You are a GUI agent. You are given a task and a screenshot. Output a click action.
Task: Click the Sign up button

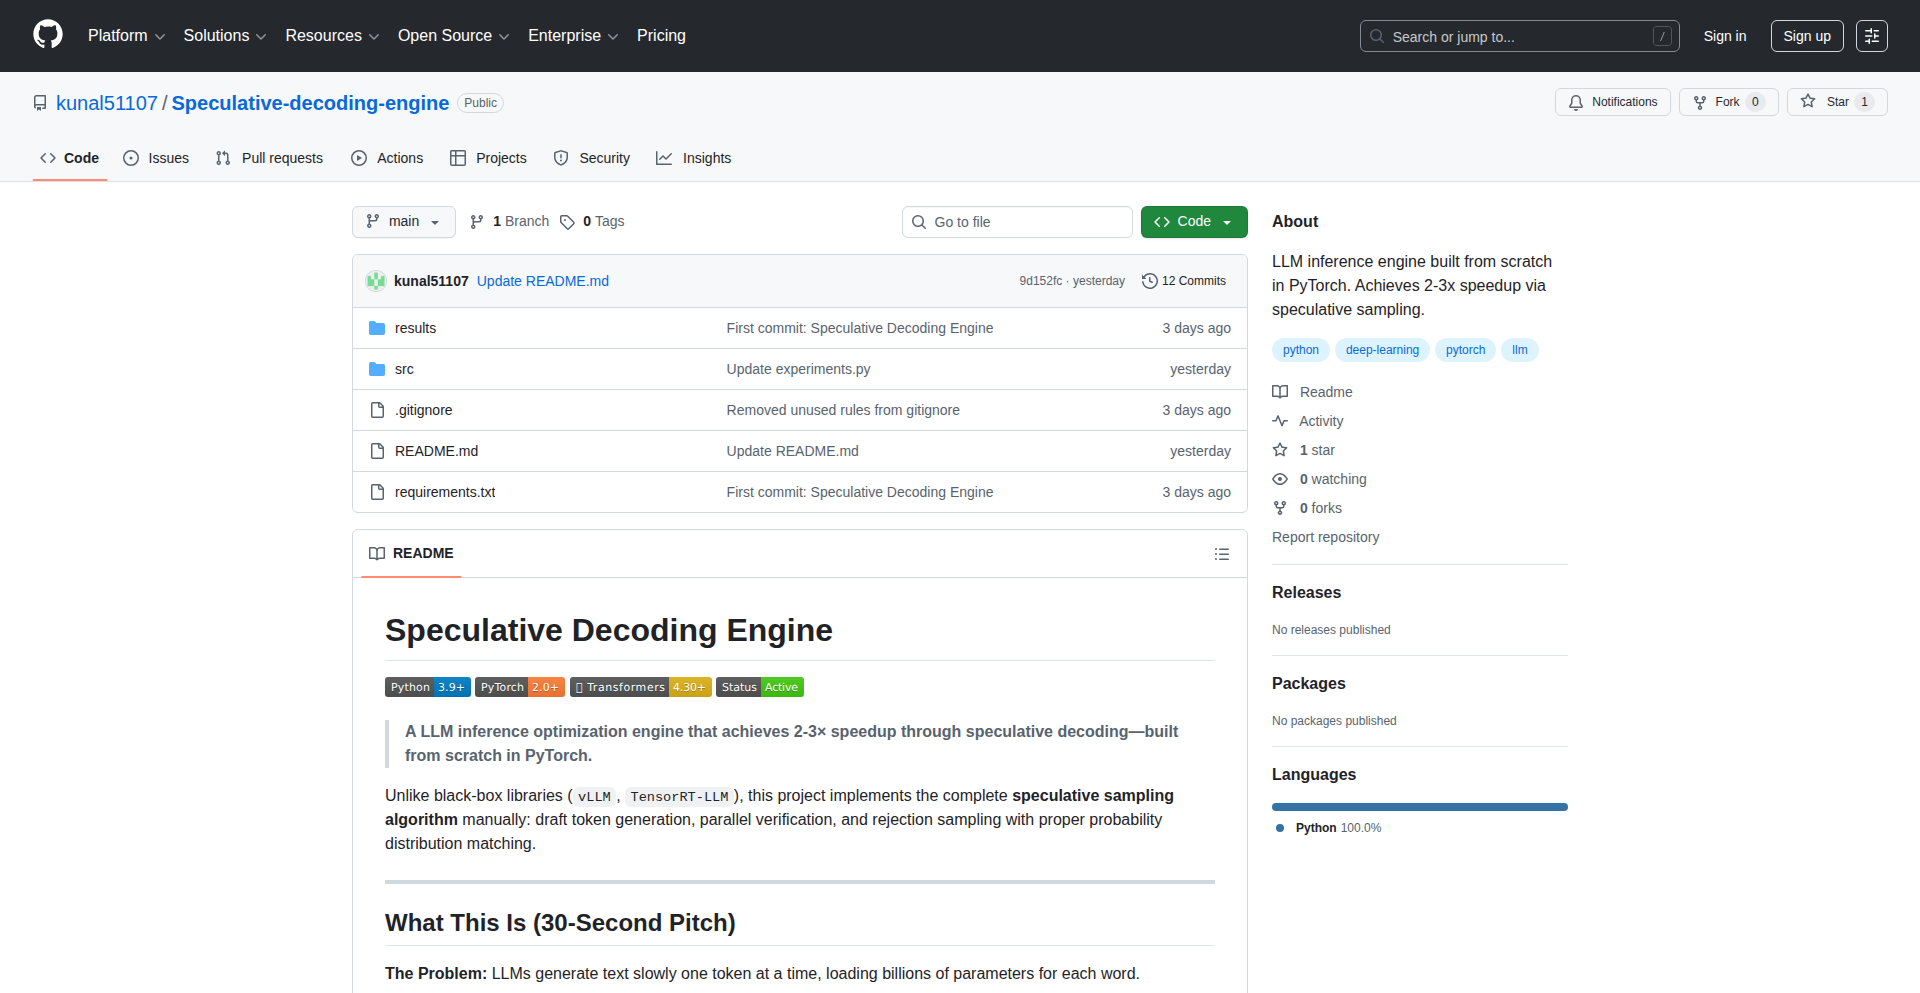click(x=1806, y=36)
